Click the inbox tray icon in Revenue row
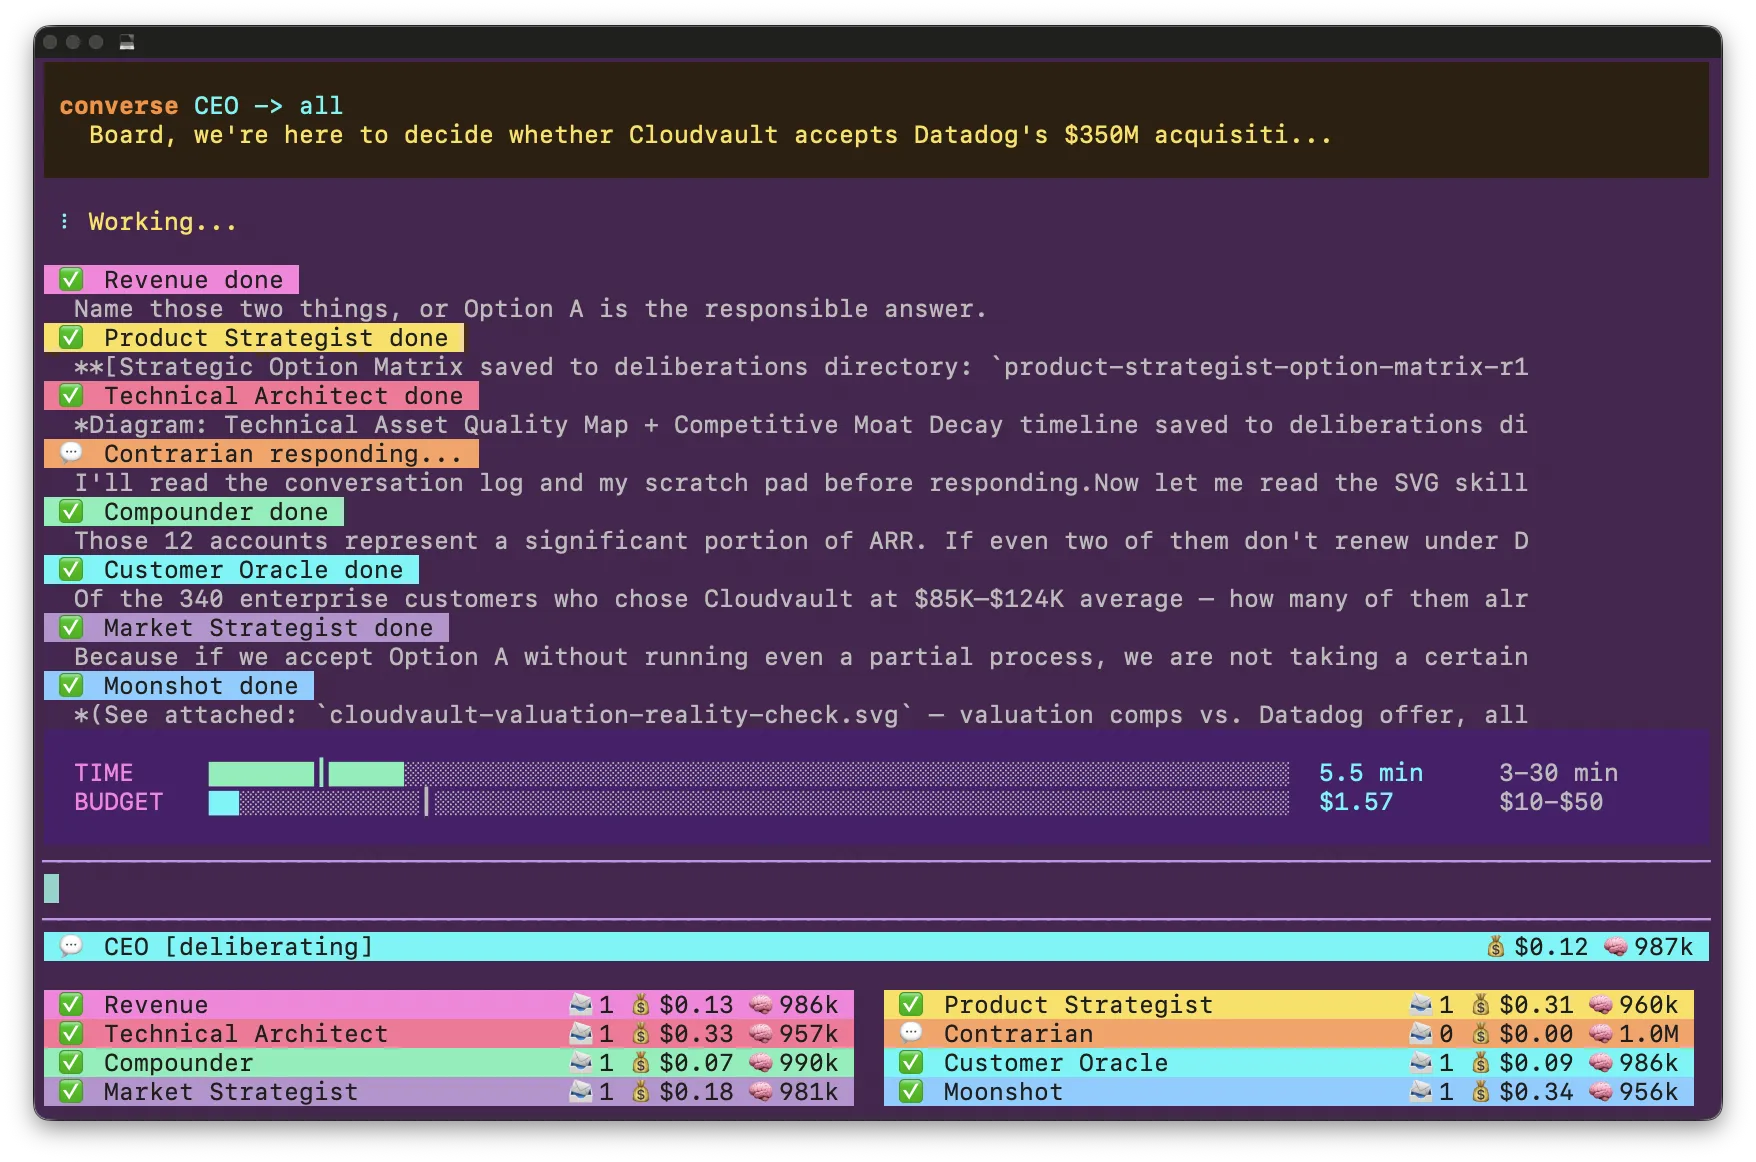The height and width of the screenshot is (1162, 1756). [580, 1004]
